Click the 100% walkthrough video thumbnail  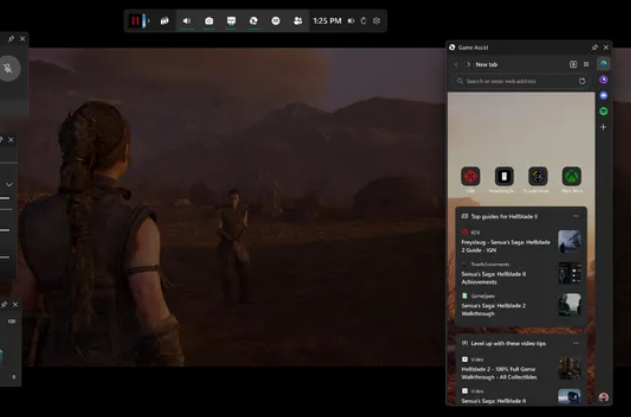point(569,368)
